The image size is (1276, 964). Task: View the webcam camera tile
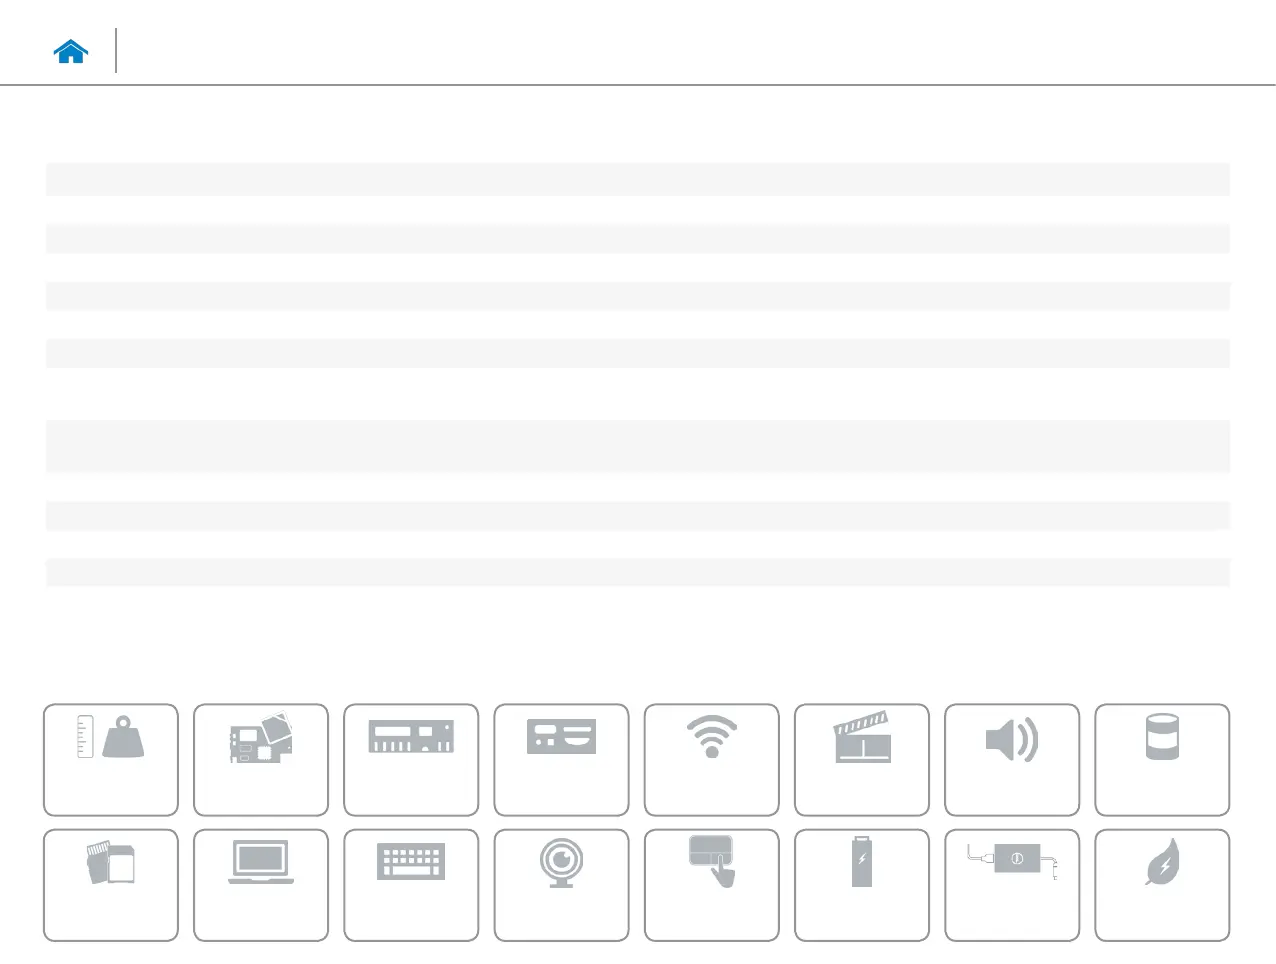click(x=561, y=885)
